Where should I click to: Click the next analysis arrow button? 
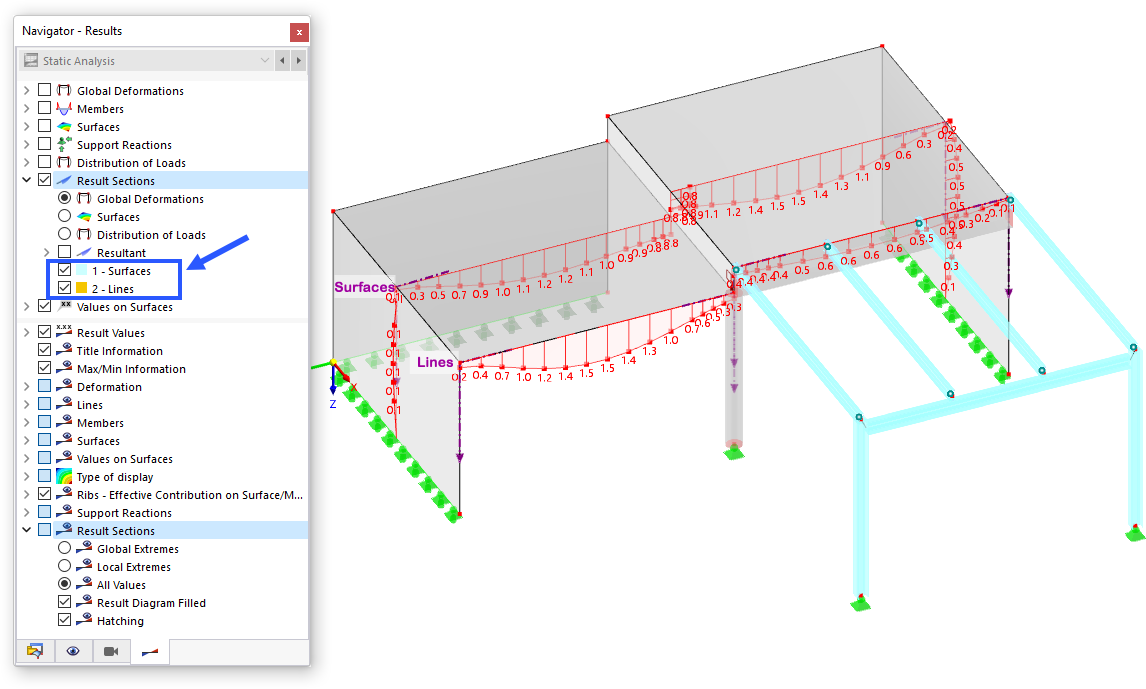coord(297,60)
